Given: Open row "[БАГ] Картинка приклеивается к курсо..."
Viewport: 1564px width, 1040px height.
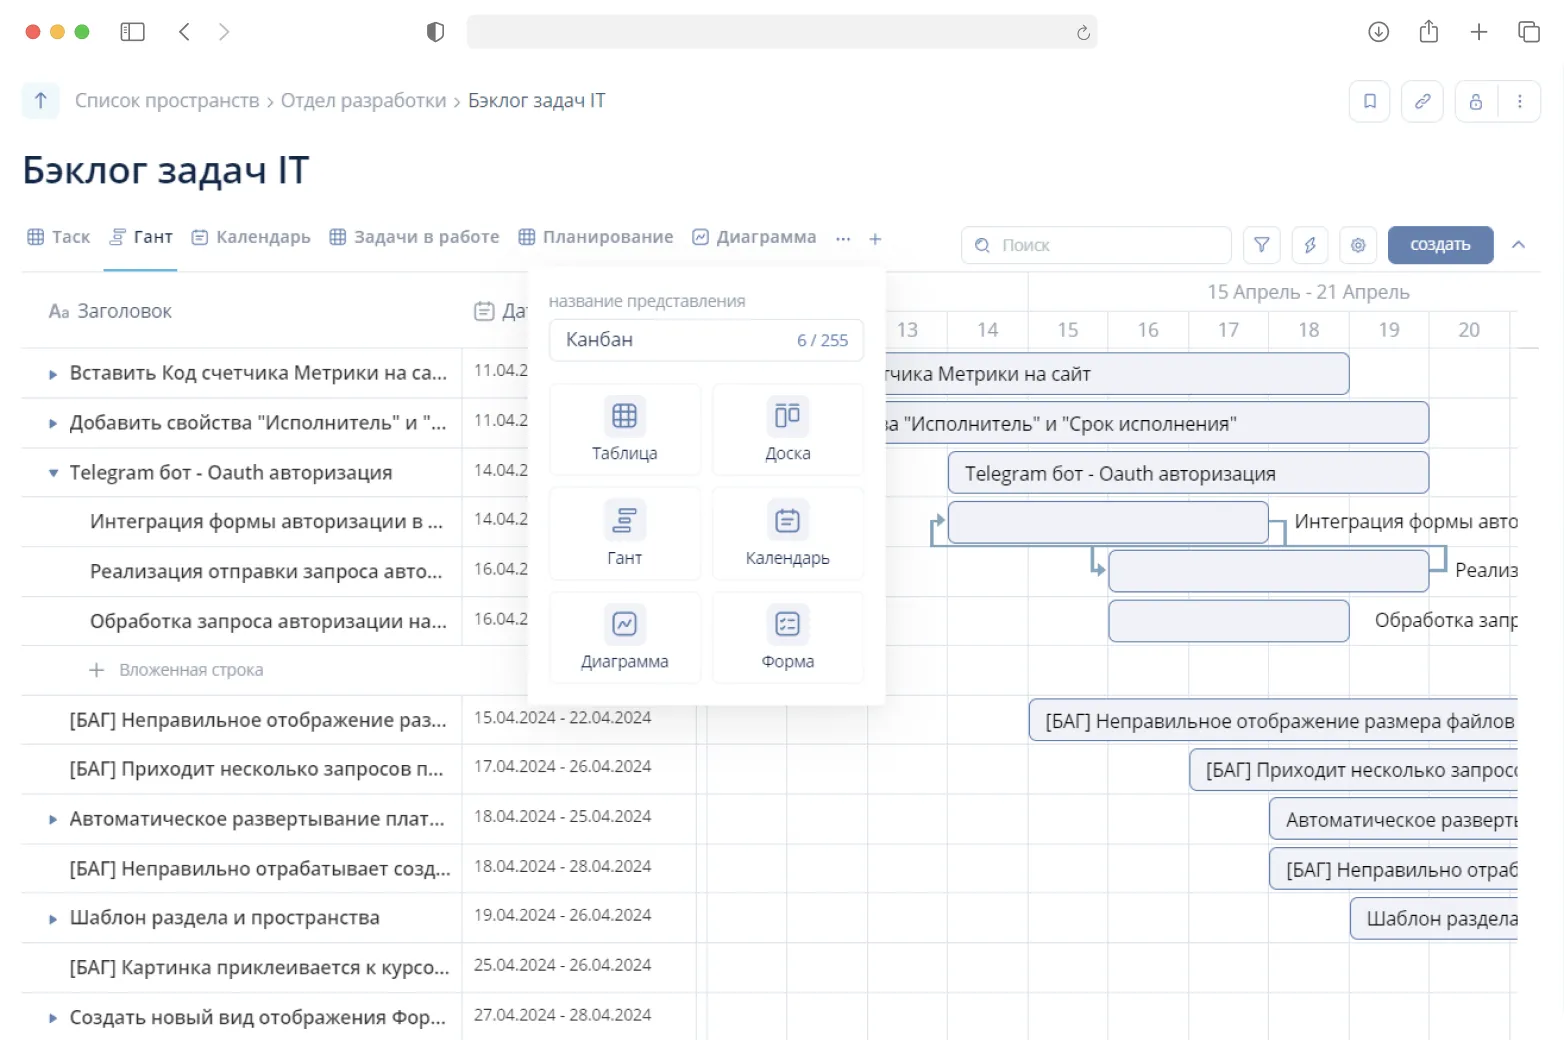Looking at the screenshot, I should 259,968.
